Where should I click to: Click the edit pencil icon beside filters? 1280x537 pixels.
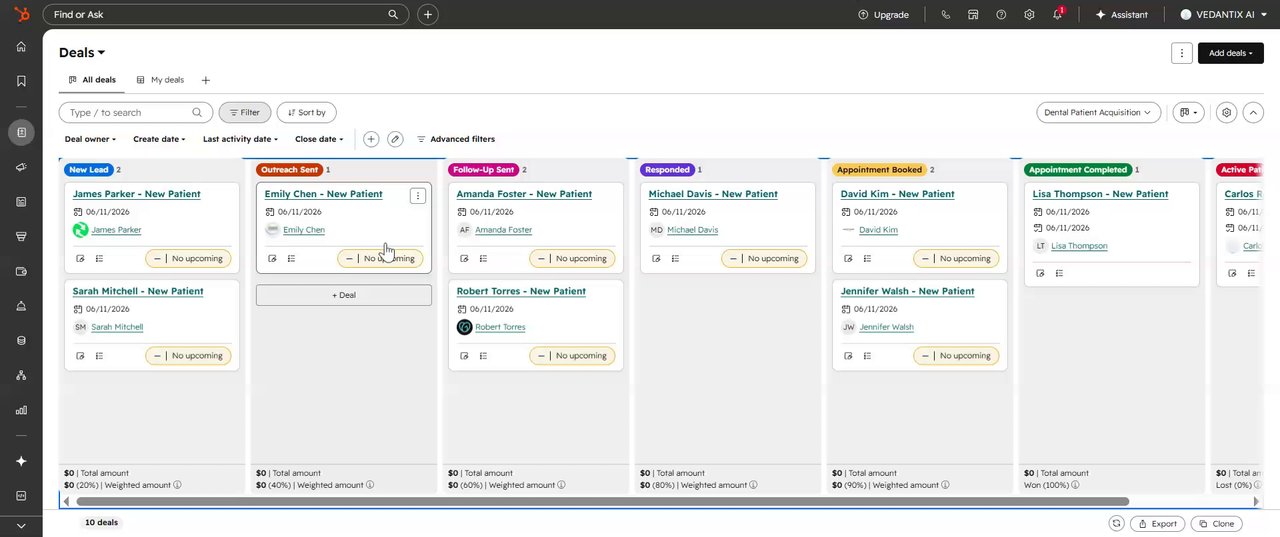[395, 139]
